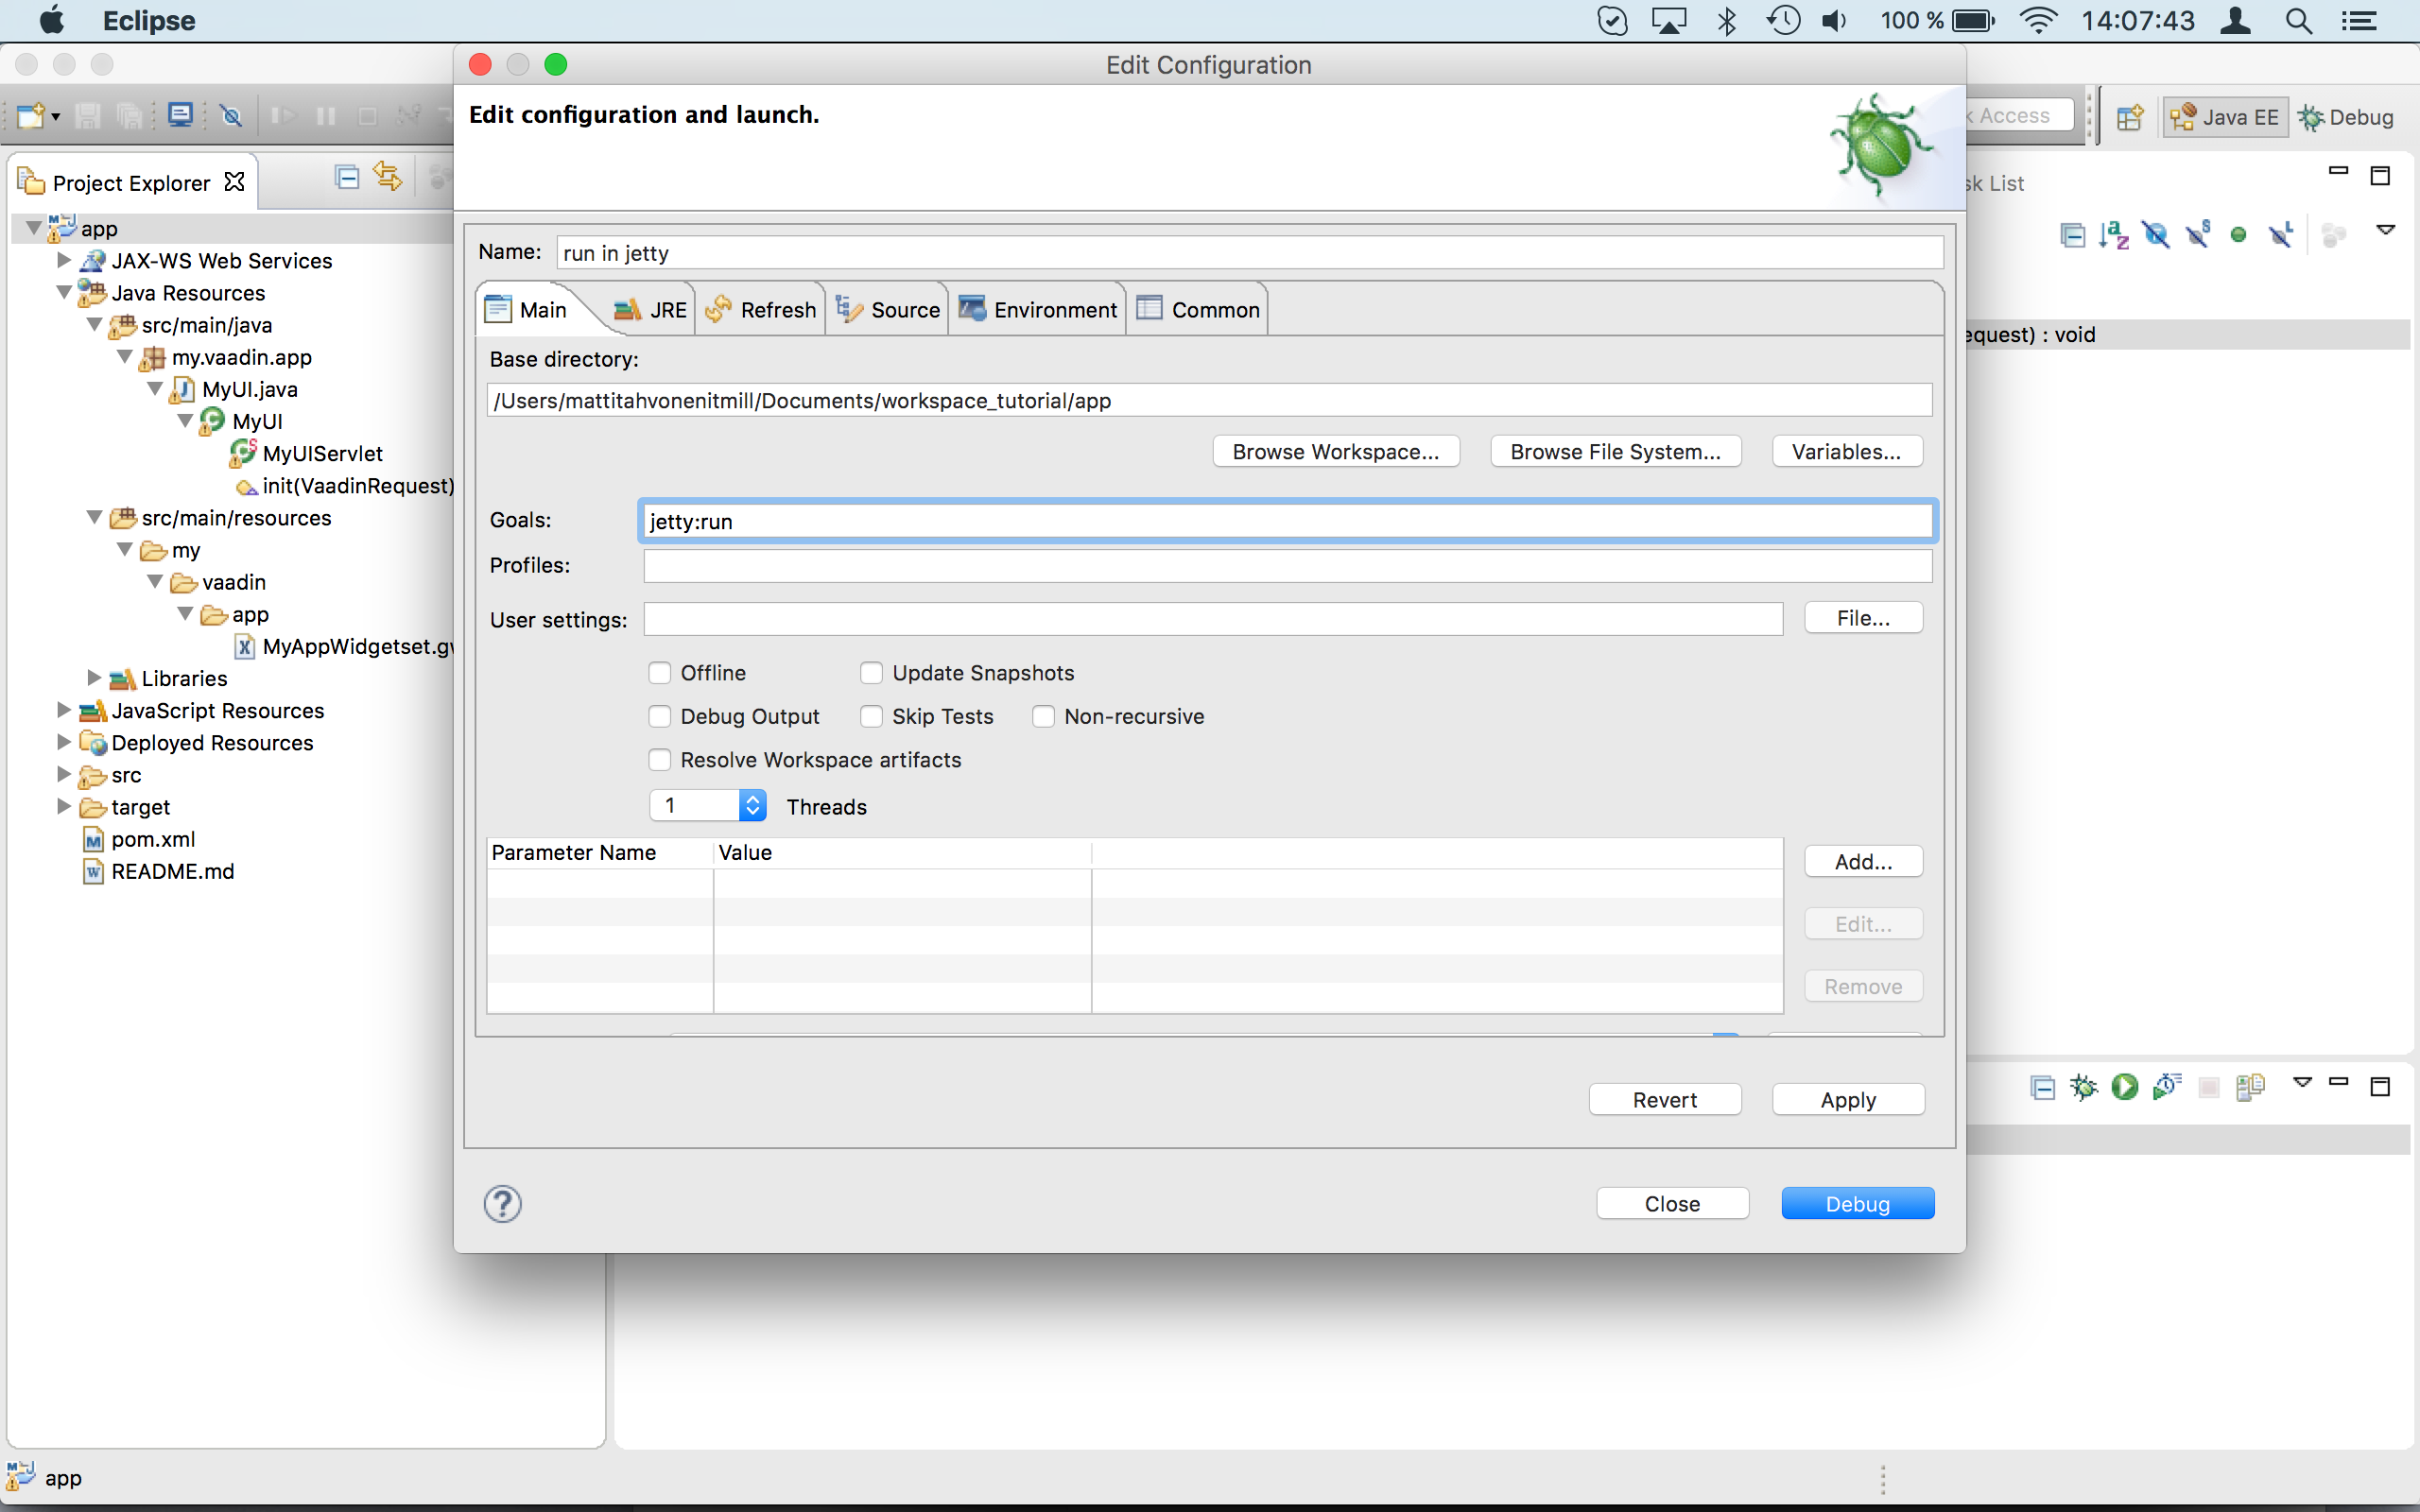Click the Browse Workspace button

tap(1336, 452)
